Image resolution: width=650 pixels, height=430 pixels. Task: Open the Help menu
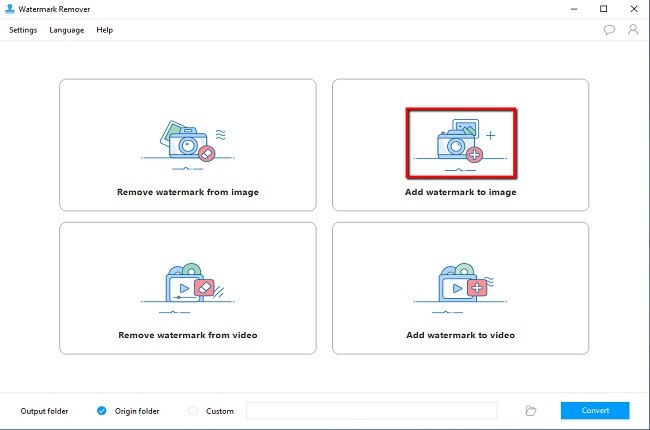tap(104, 30)
